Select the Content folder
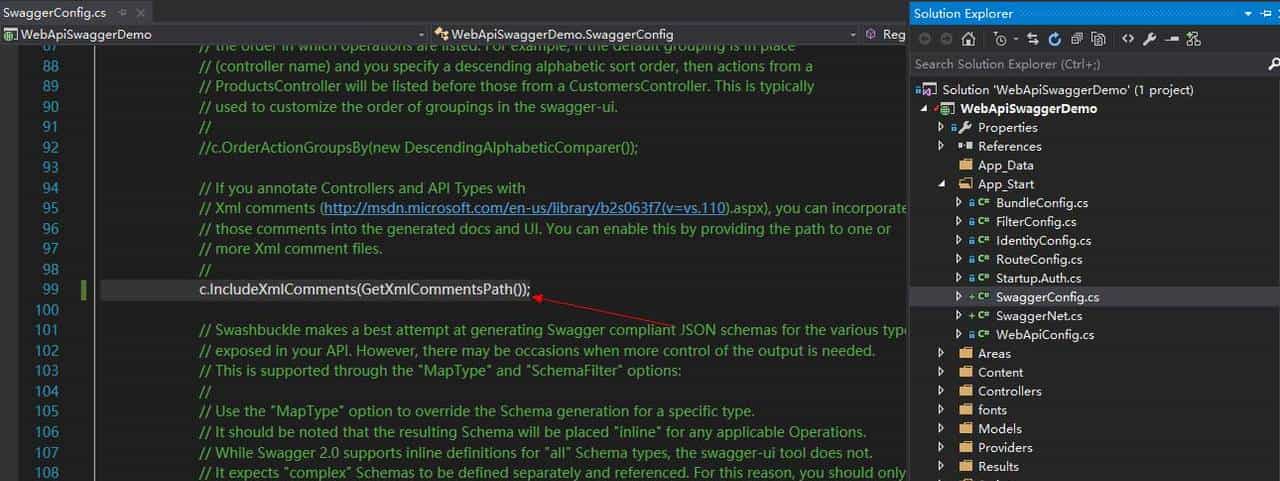The height and width of the screenshot is (481, 1280). coord(1000,373)
